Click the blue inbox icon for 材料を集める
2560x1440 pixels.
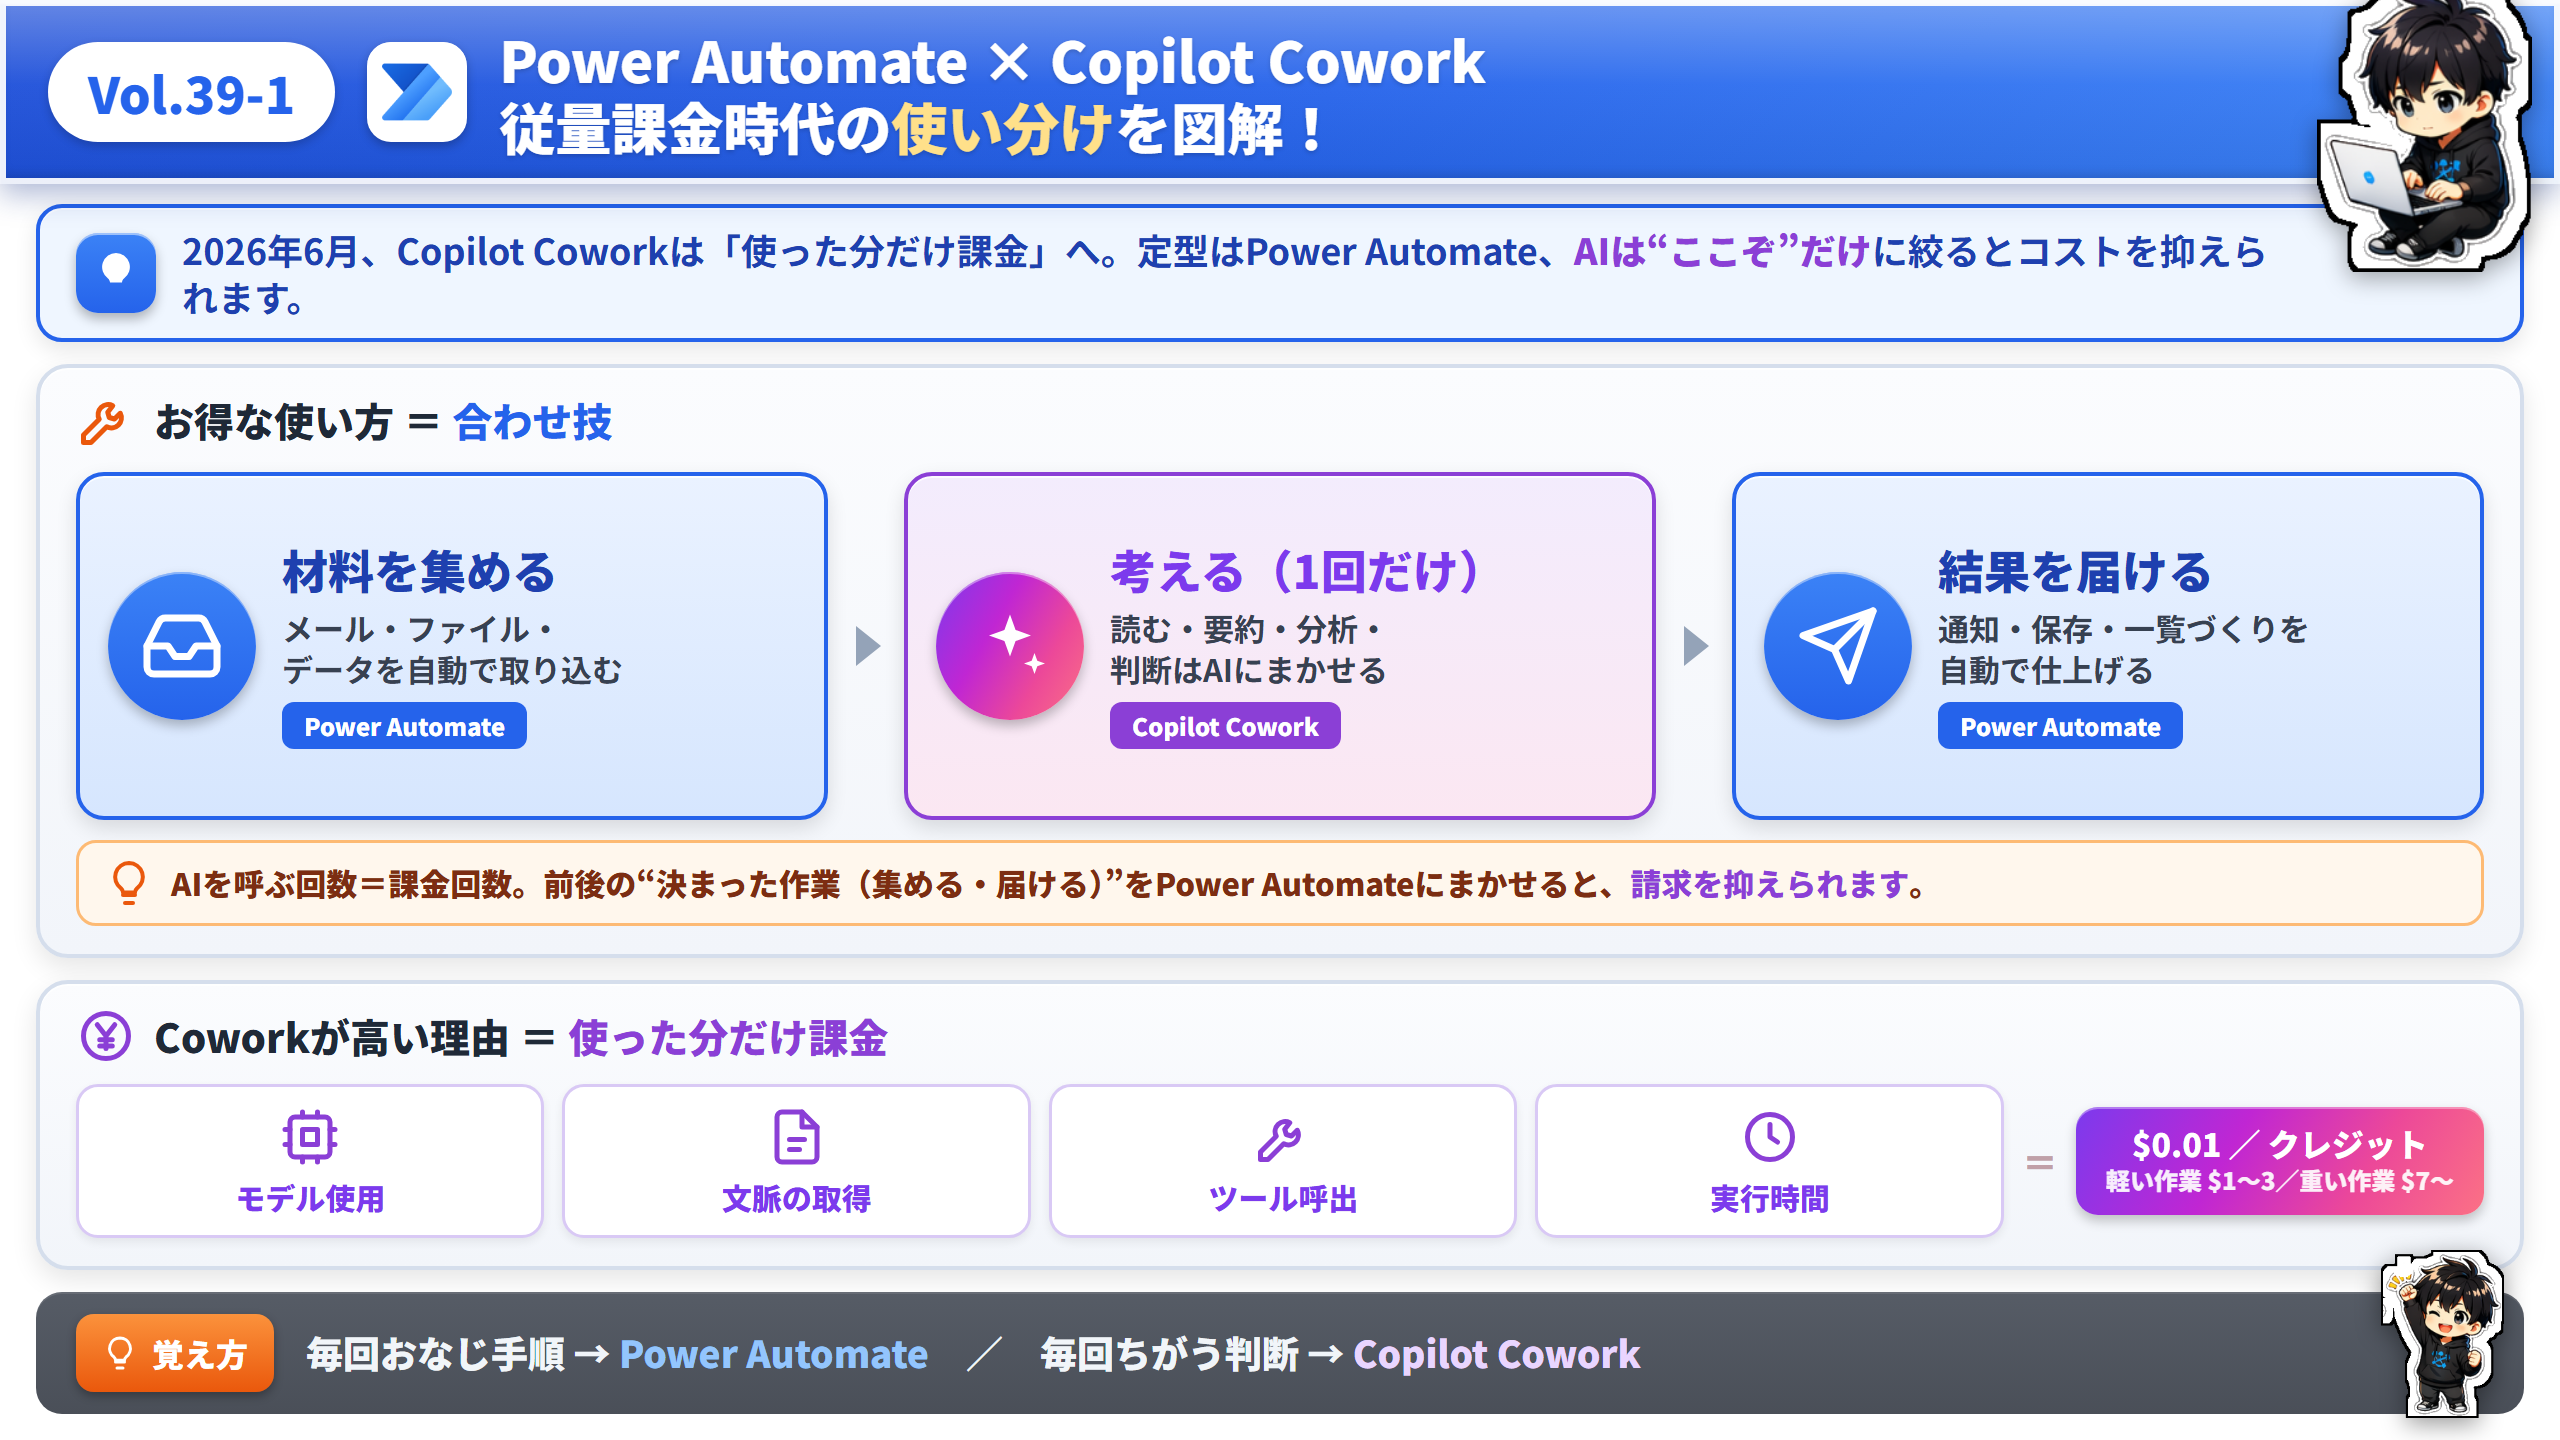coord(182,646)
